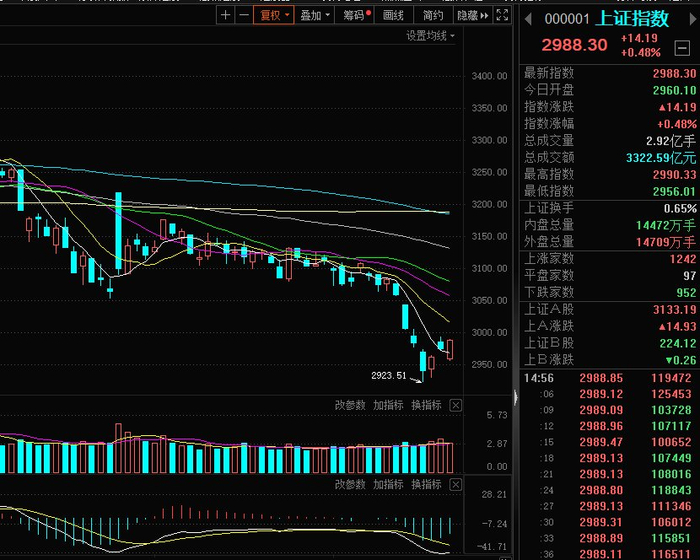700x560 pixels.
Task: Click 内盘总量 value 14472万手
Action: (x=666, y=226)
